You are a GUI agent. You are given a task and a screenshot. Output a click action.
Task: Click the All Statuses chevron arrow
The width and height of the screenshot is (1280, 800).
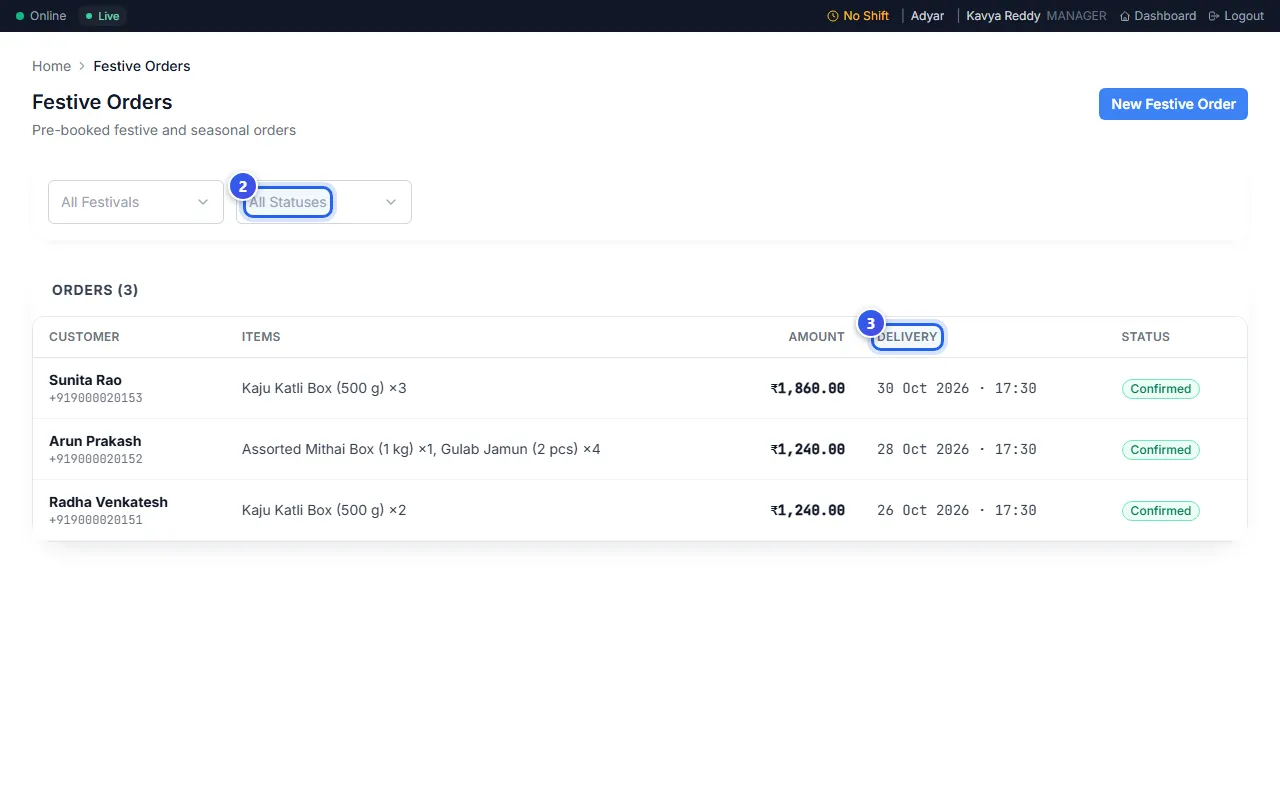click(391, 202)
